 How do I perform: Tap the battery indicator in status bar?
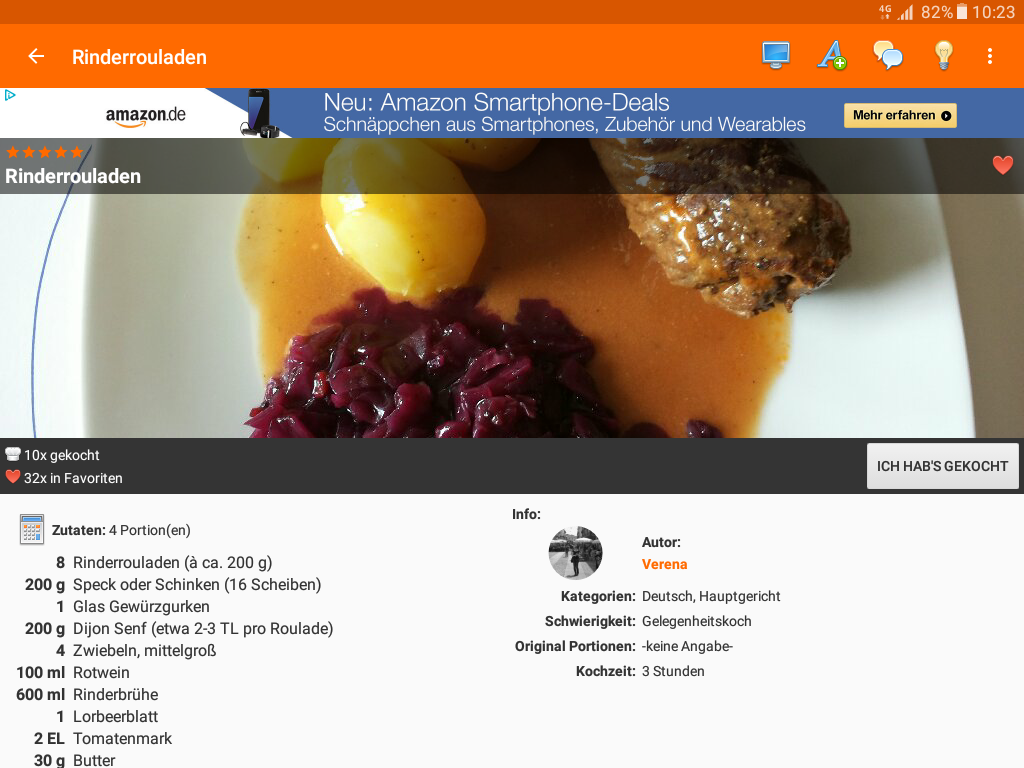[962, 12]
